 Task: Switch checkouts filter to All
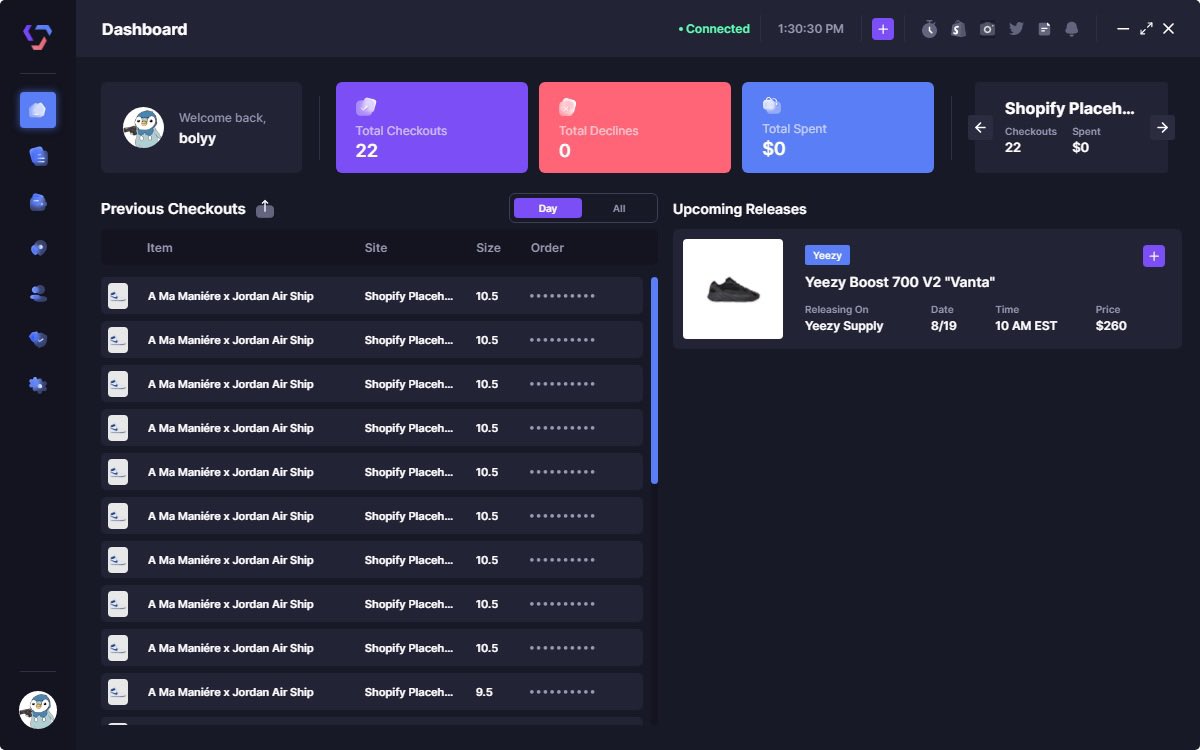point(619,208)
